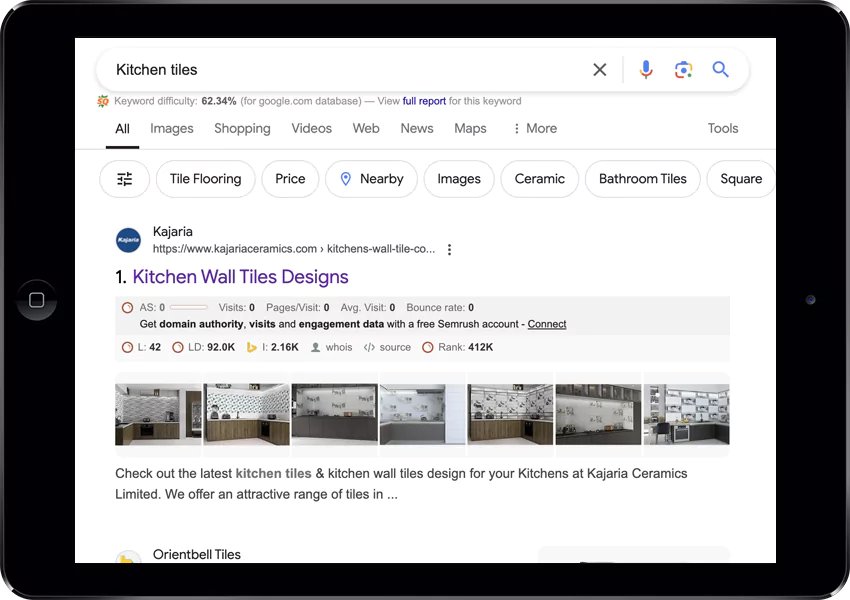The image size is (850, 600).
Task: Toggle the Bathroom Tiles filter chip
Action: pos(642,179)
